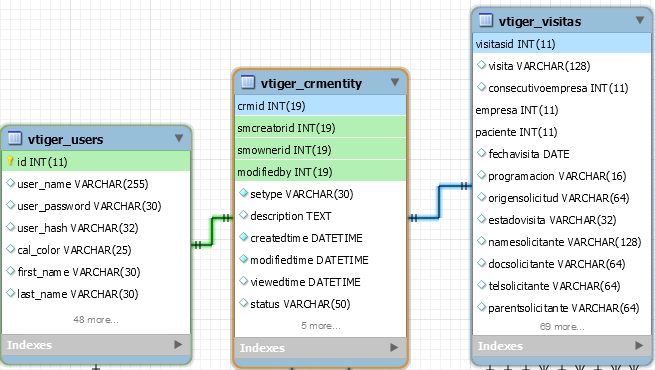Select the green relationship line from vtiger_users
655x370 pixels.
pyautogui.click(x=212, y=231)
